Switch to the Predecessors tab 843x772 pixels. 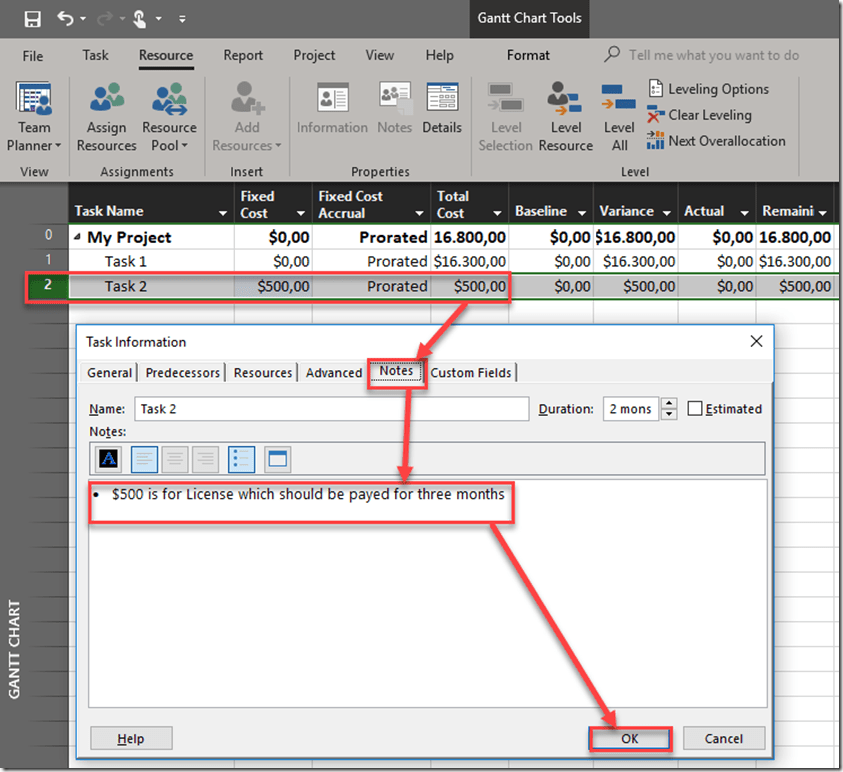pyautogui.click(x=182, y=373)
